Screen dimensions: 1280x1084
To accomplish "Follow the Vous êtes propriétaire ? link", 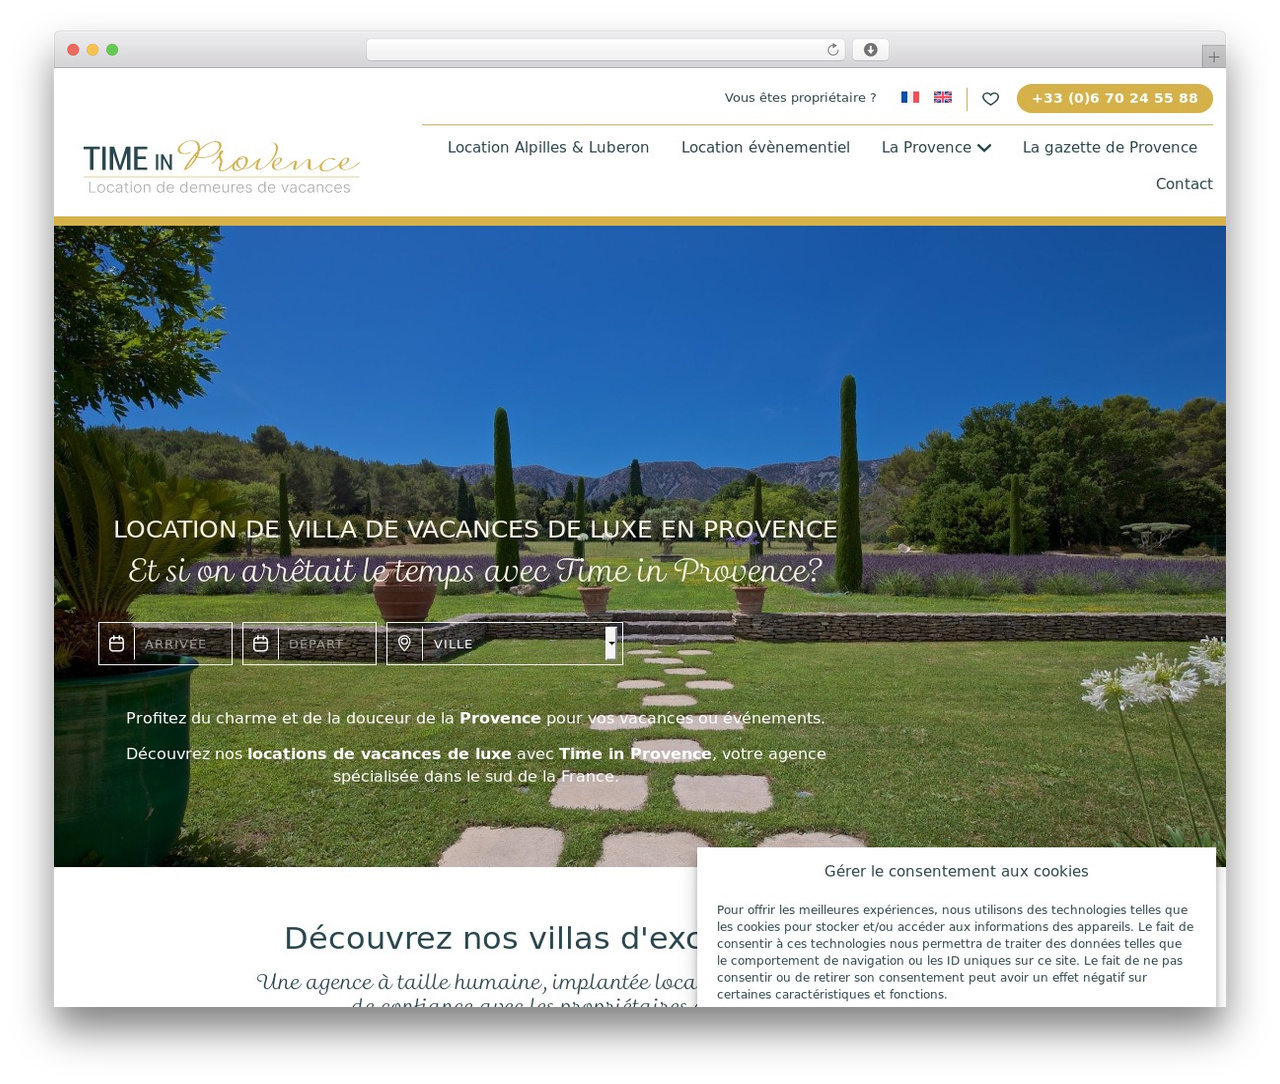I will coord(800,97).
